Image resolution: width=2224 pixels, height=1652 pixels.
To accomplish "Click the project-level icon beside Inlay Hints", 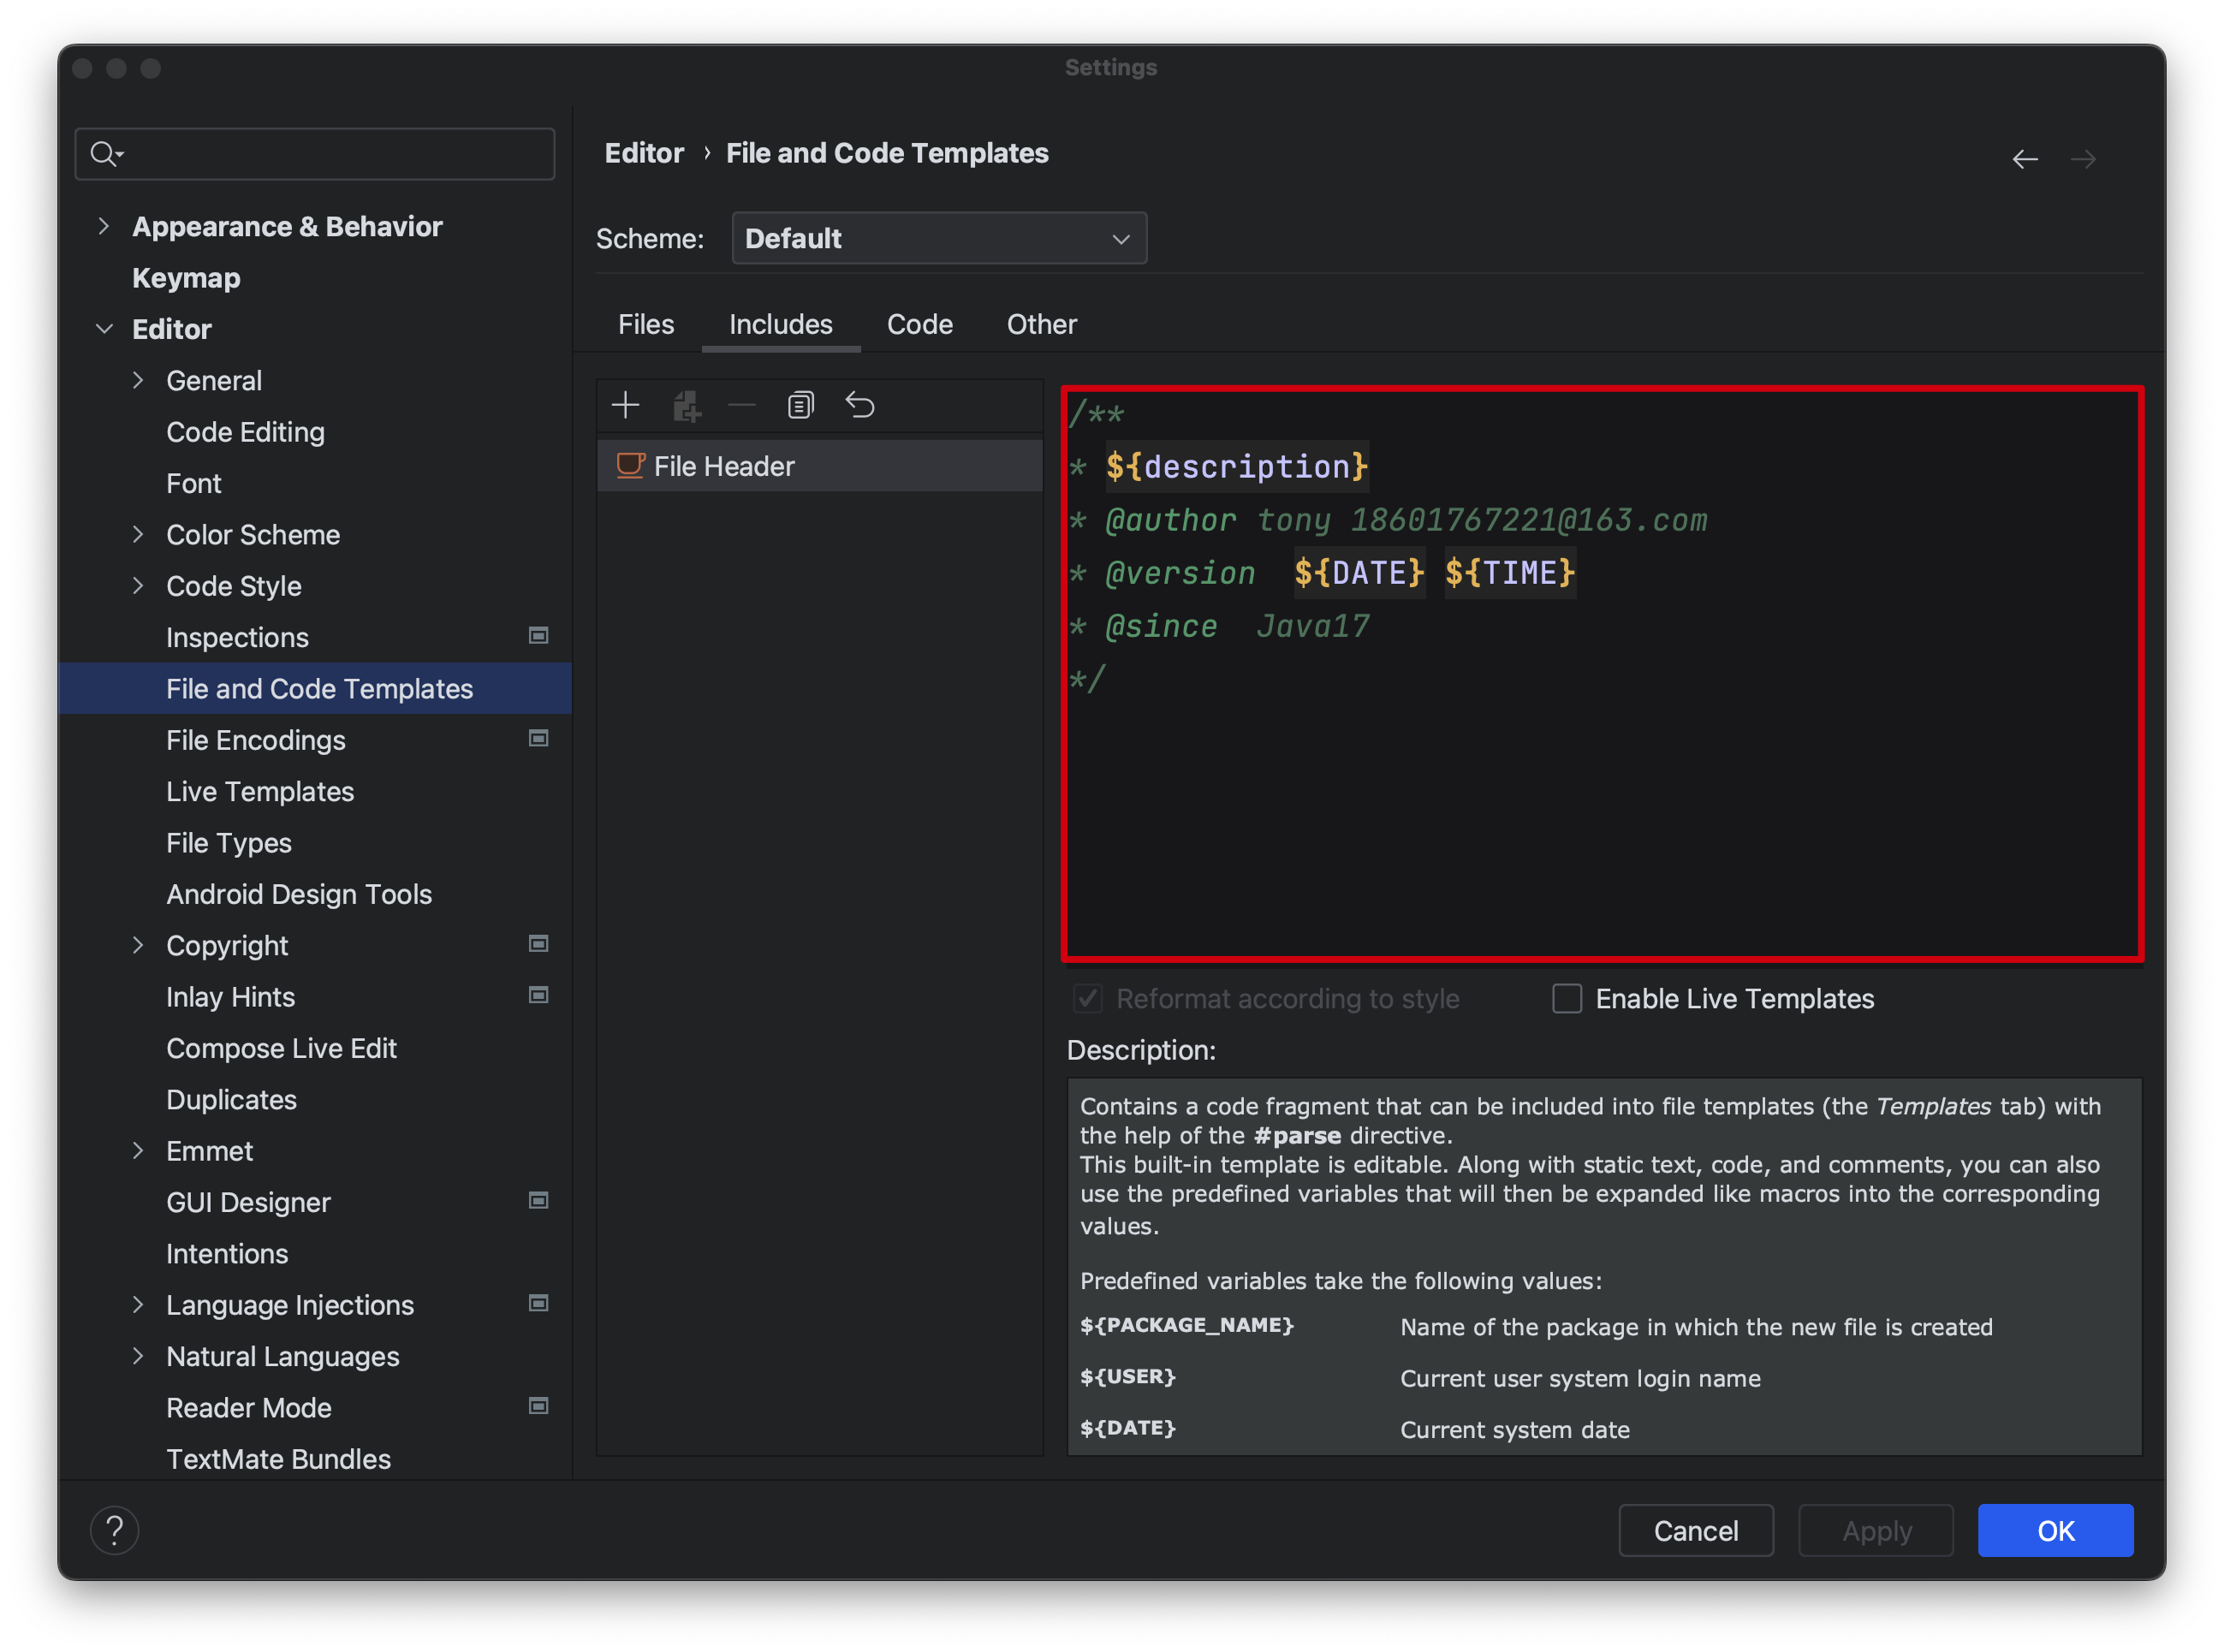I will (538, 995).
